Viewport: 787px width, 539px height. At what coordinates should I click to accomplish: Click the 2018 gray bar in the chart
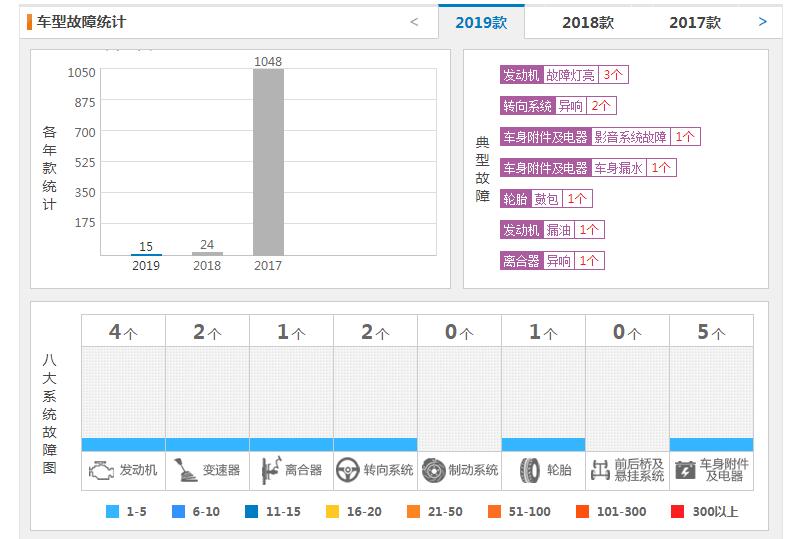207,253
